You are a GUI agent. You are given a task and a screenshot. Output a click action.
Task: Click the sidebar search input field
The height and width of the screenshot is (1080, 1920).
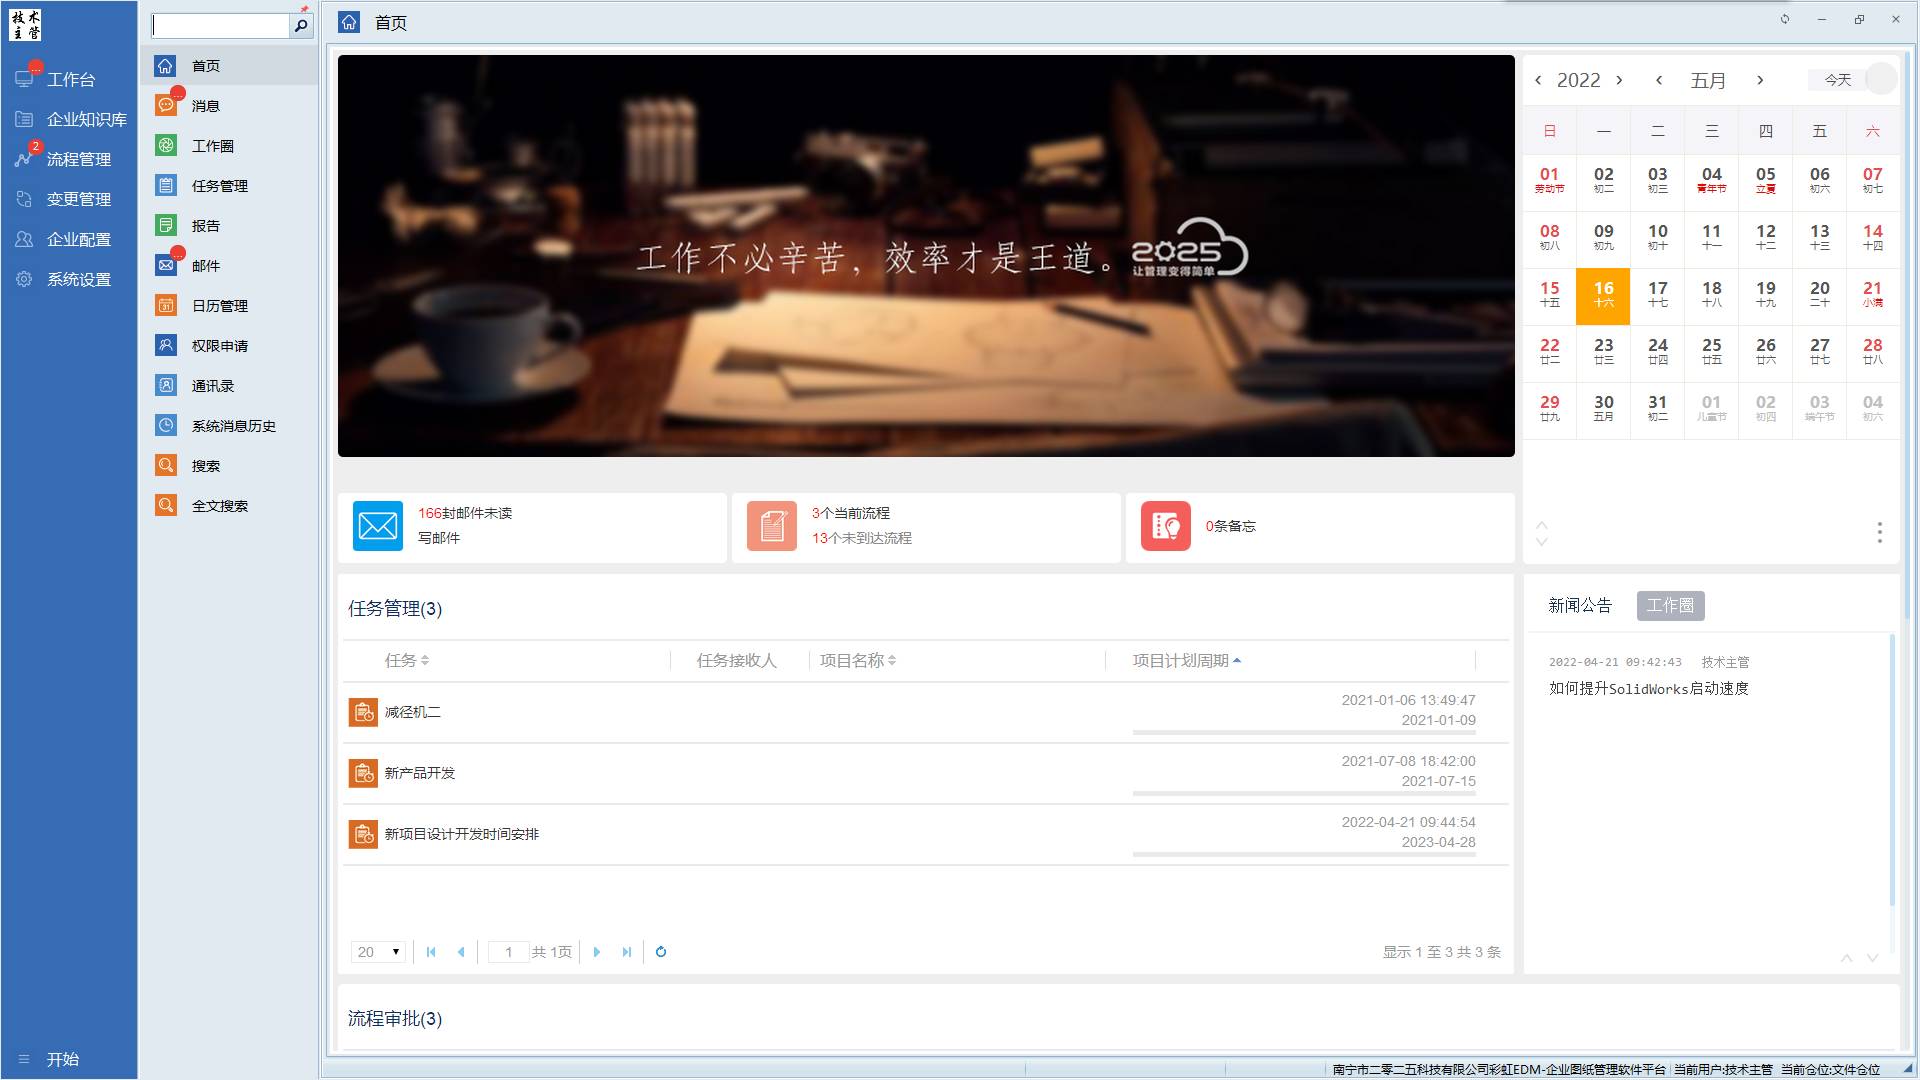tap(220, 26)
